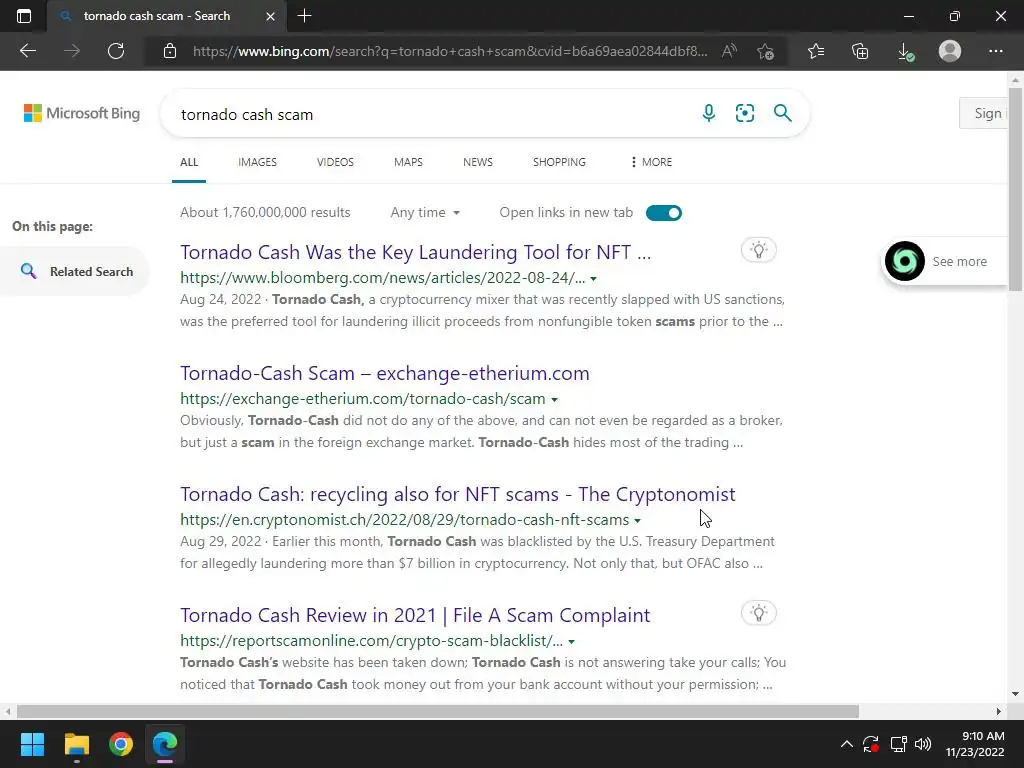
Task: Open the Downloads icon
Action: (905, 51)
